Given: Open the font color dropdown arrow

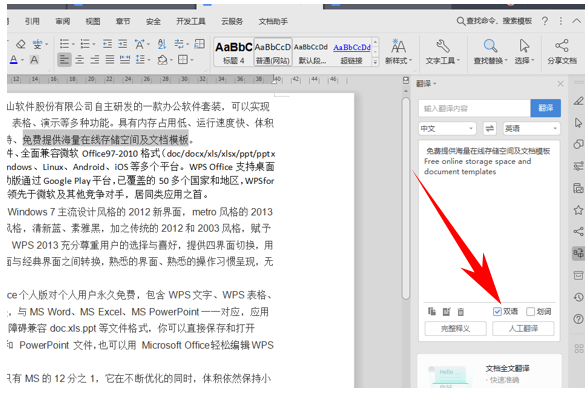Looking at the screenshot, I should pyautogui.click(x=22, y=60).
